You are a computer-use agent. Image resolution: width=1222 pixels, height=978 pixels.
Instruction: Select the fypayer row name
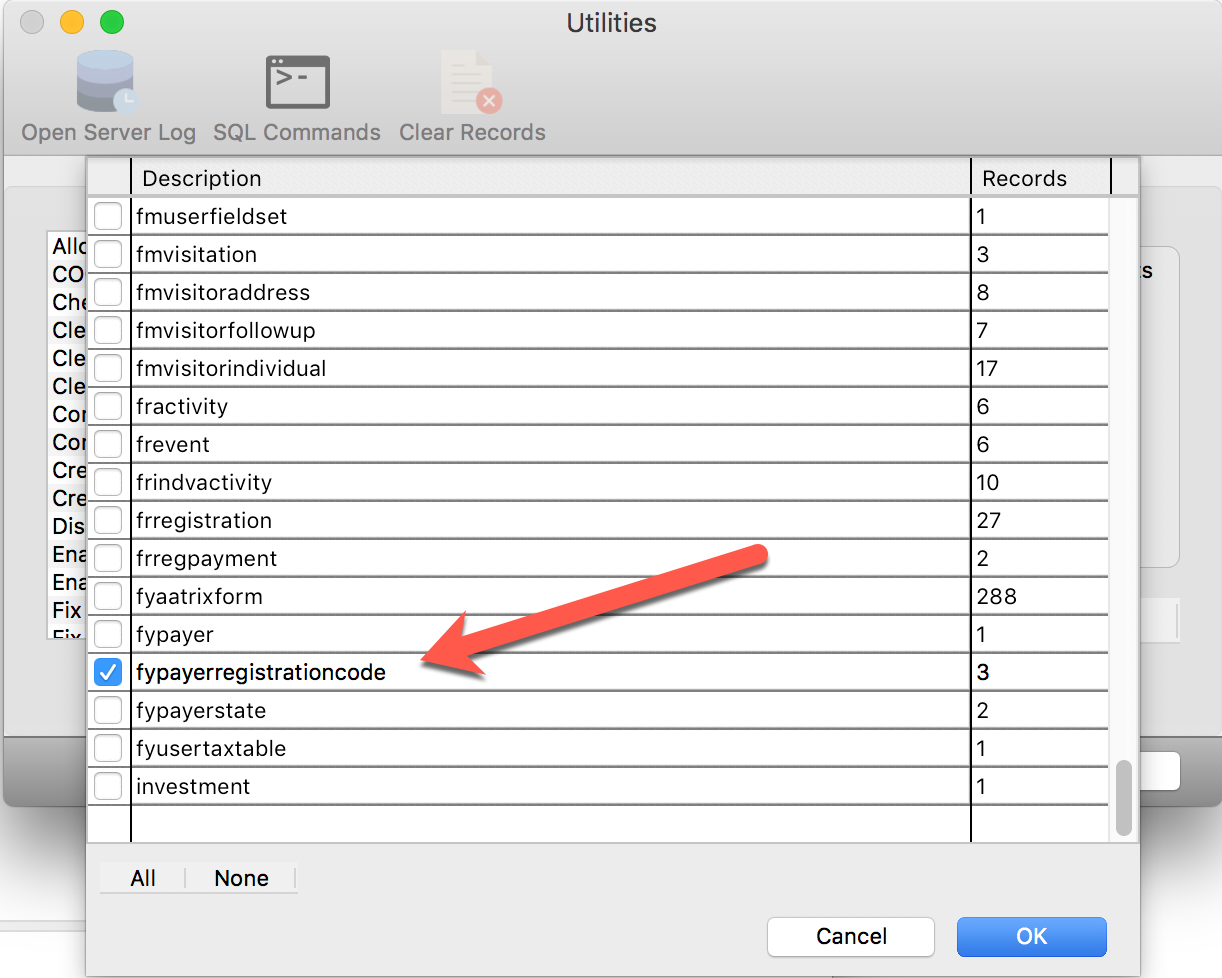(175, 635)
